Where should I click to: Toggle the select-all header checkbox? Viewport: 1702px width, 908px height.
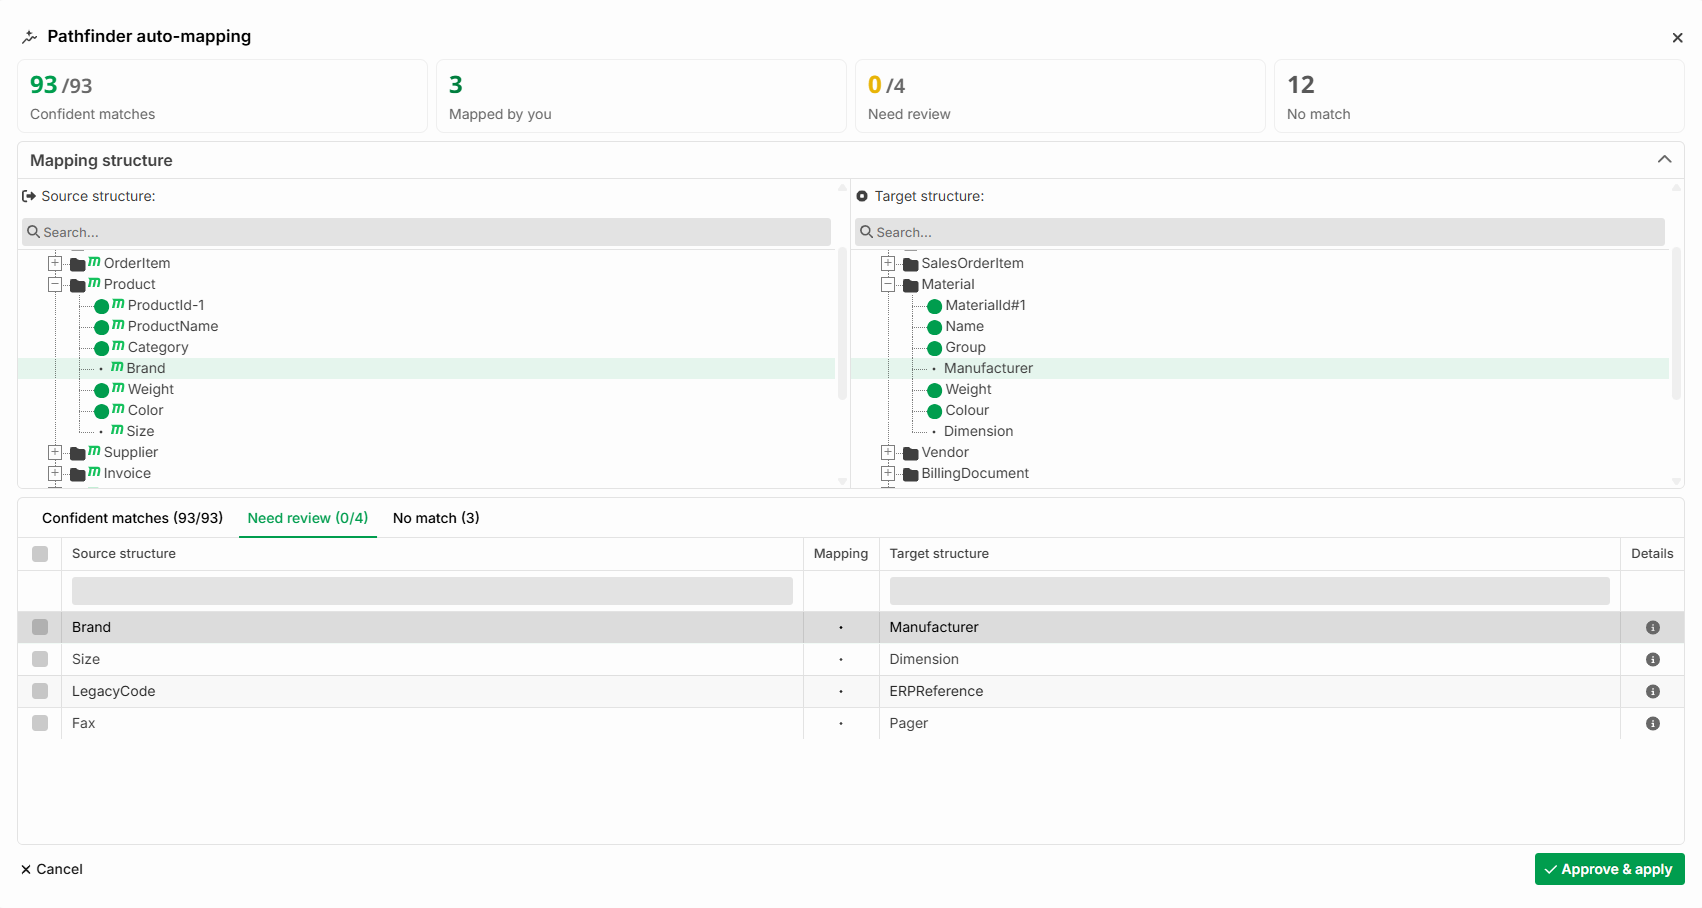(x=40, y=554)
